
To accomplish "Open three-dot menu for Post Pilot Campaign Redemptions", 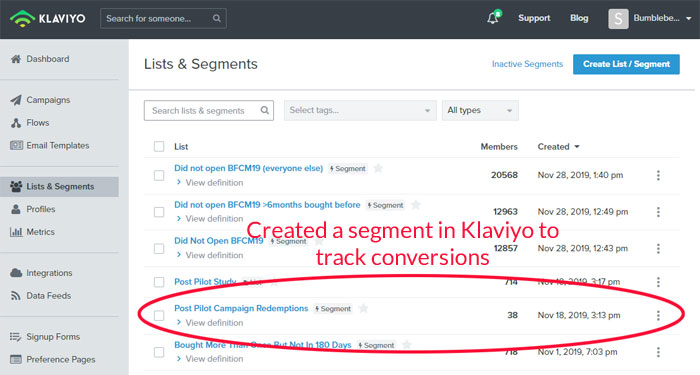I will (x=658, y=316).
